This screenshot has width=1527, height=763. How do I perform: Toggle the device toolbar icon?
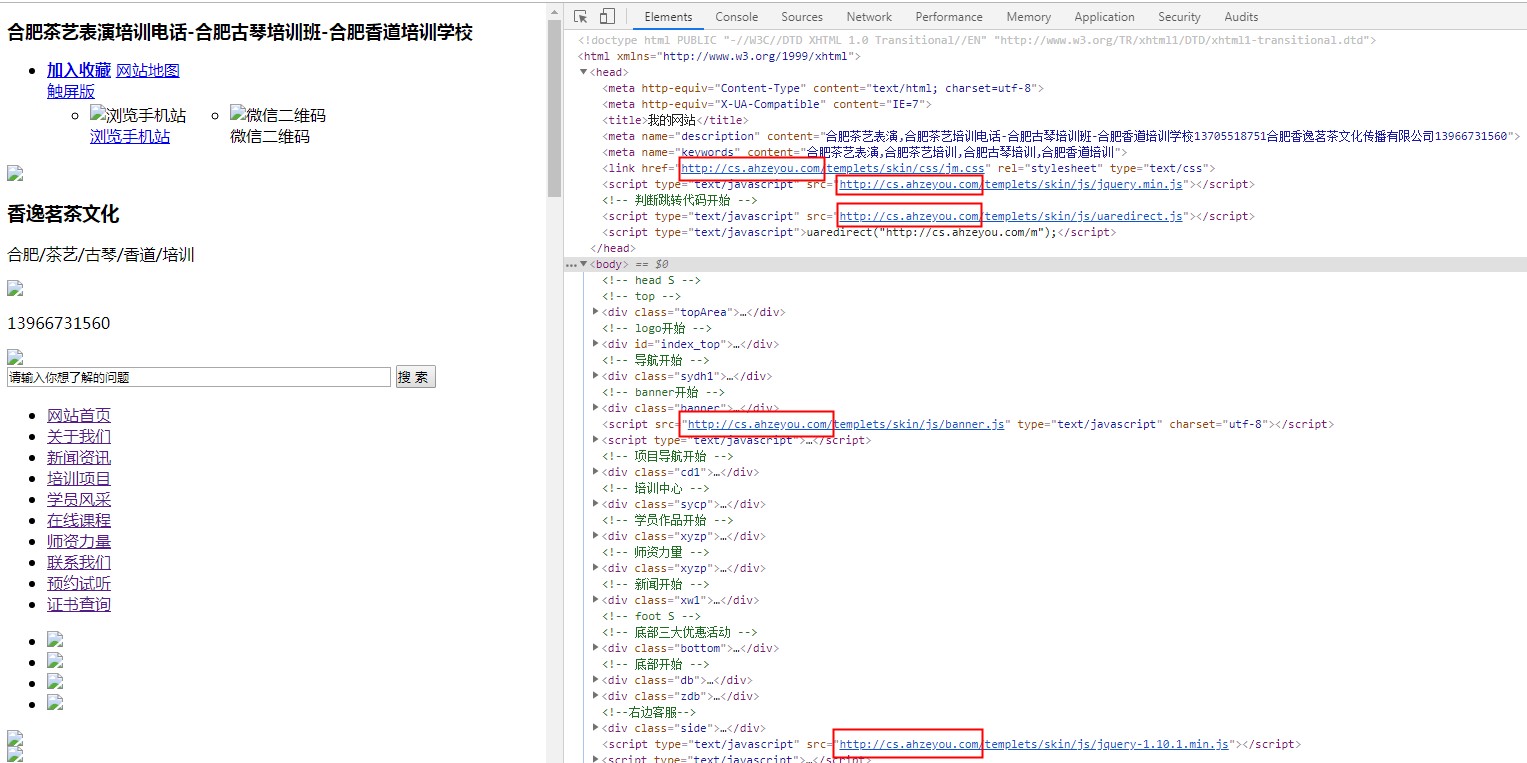click(607, 17)
